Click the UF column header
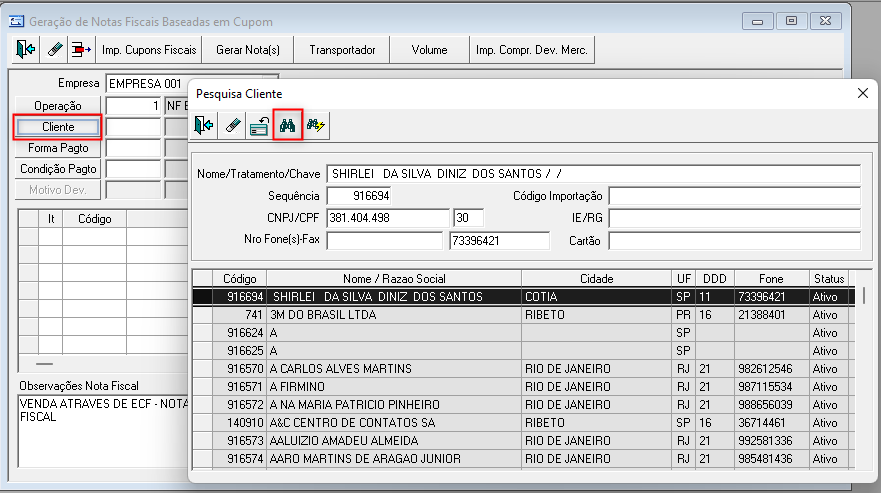Screen dimensions: 881x493 pos(684,278)
